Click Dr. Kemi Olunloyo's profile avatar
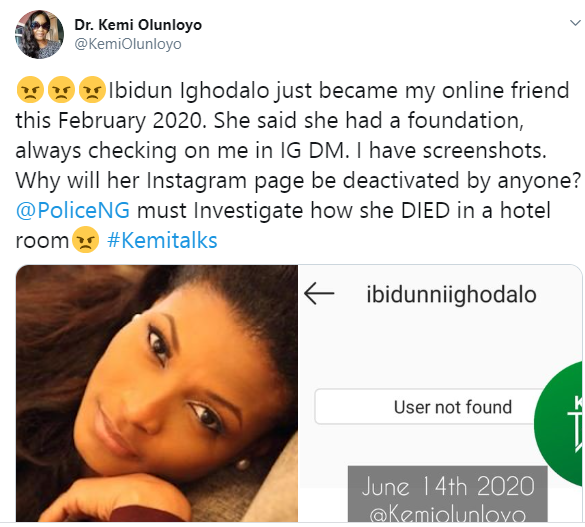The width and height of the screenshot is (585, 527). (39, 34)
